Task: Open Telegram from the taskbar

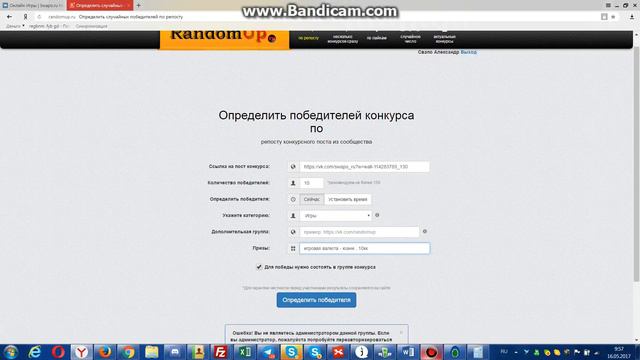Action: tap(269, 352)
